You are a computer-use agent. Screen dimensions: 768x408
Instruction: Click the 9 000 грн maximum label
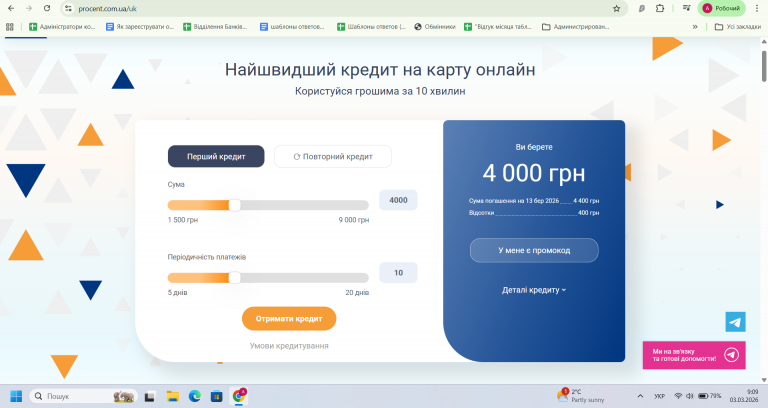point(354,220)
